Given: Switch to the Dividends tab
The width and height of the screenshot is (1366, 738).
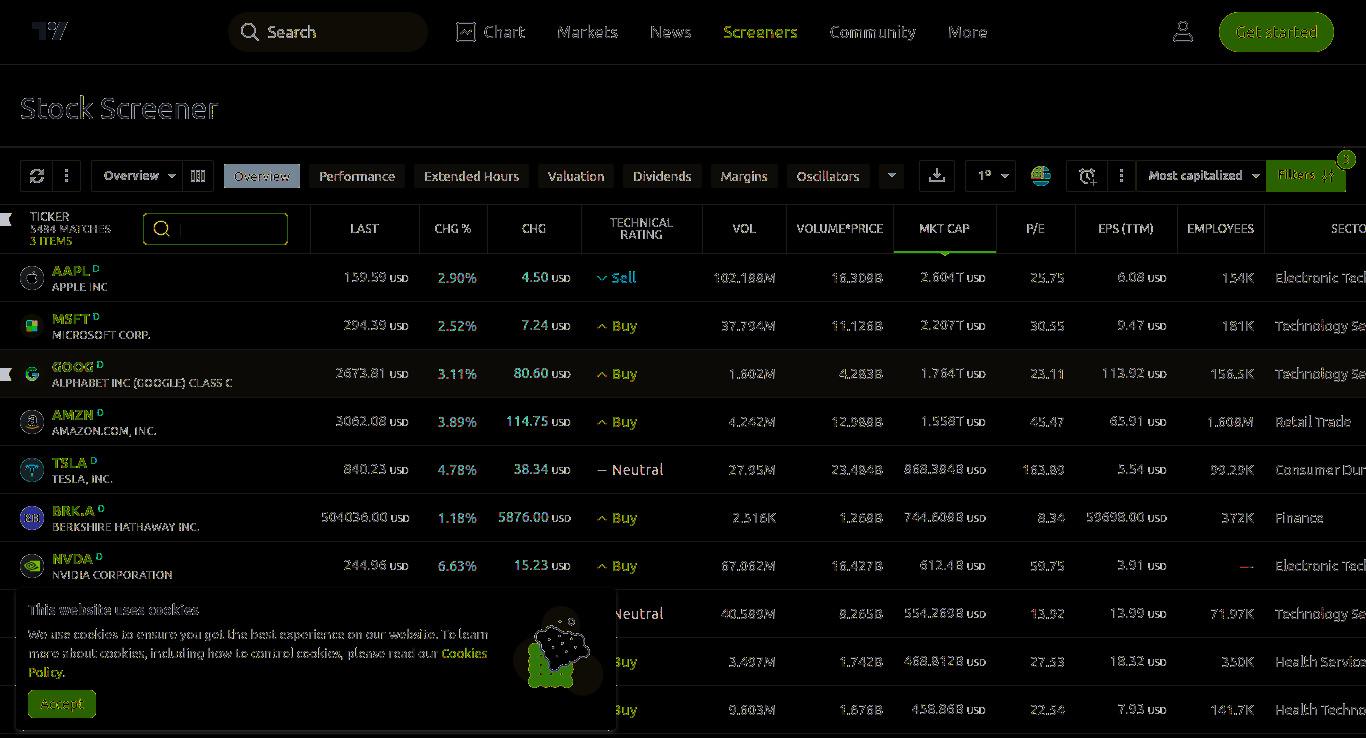Looking at the screenshot, I should 662,176.
